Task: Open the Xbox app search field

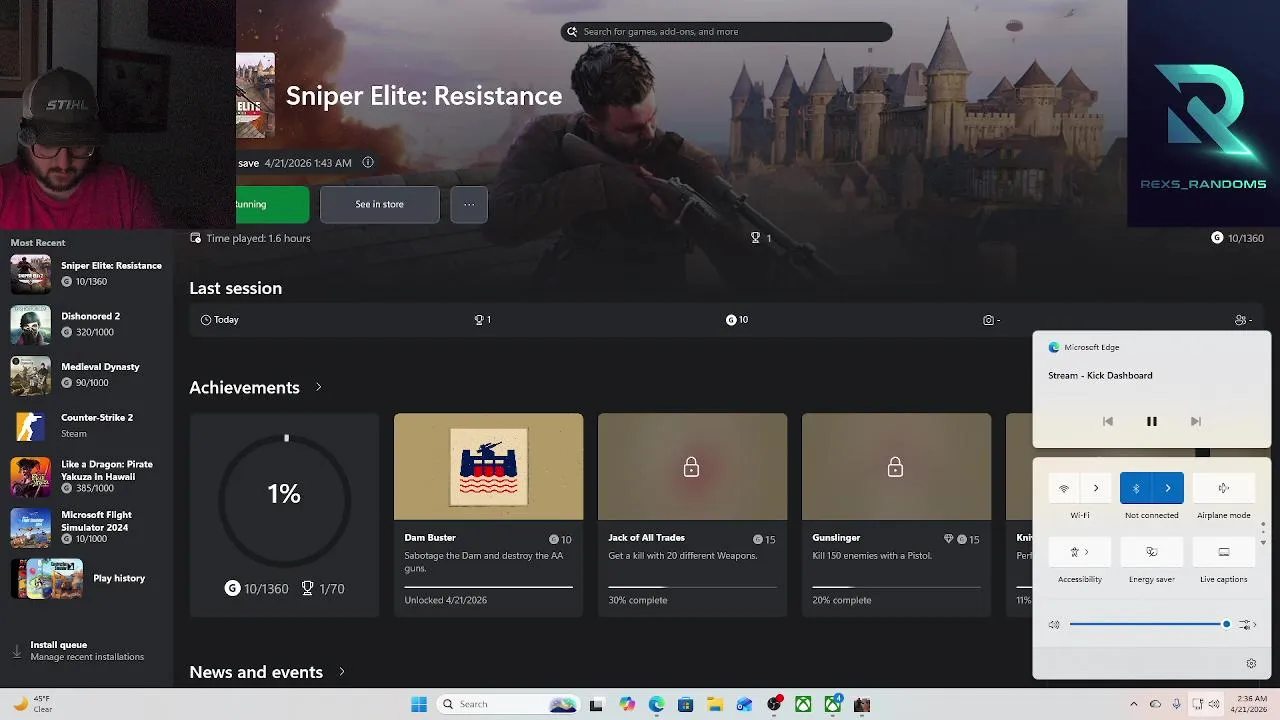Action: pyautogui.click(x=726, y=32)
